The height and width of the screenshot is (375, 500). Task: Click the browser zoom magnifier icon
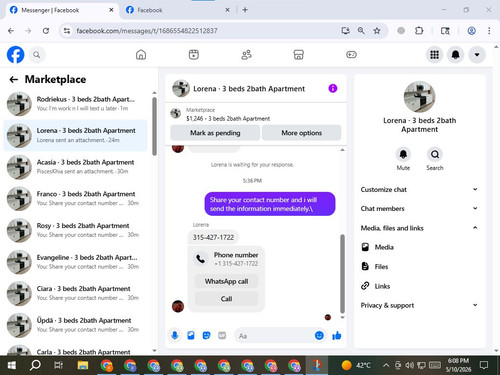361,31
